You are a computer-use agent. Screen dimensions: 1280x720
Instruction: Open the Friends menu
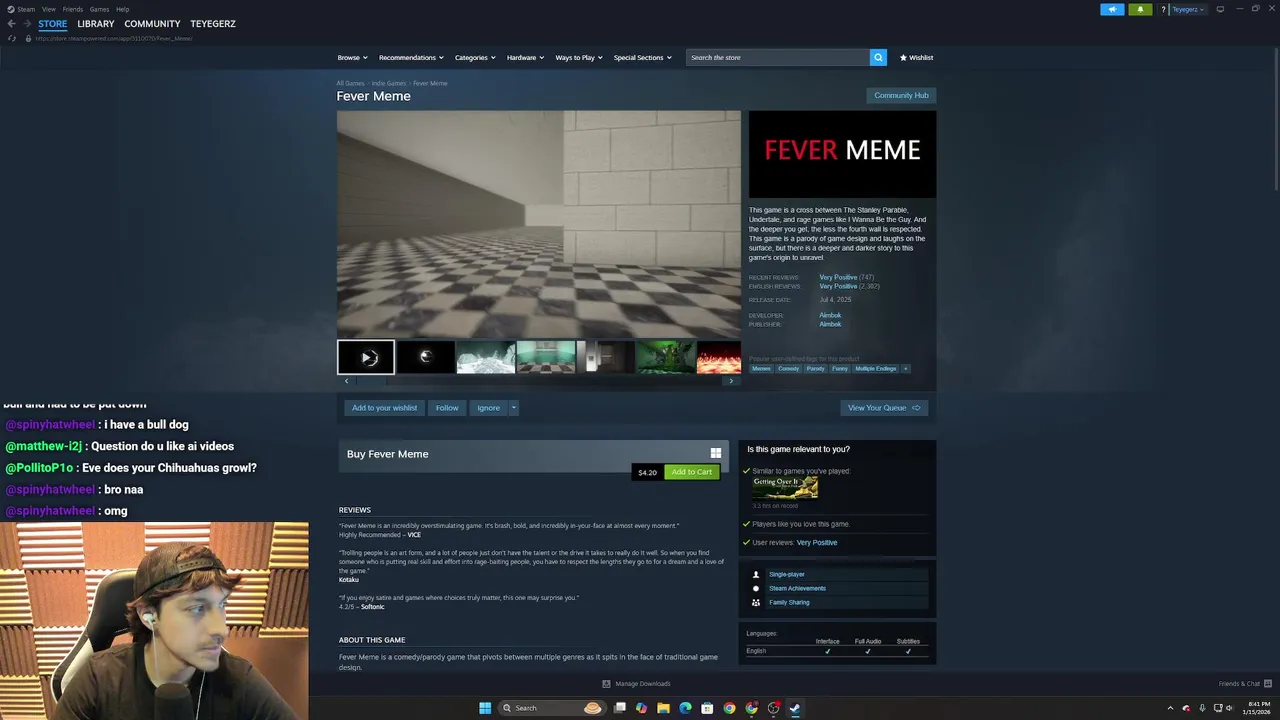(72, 9)
